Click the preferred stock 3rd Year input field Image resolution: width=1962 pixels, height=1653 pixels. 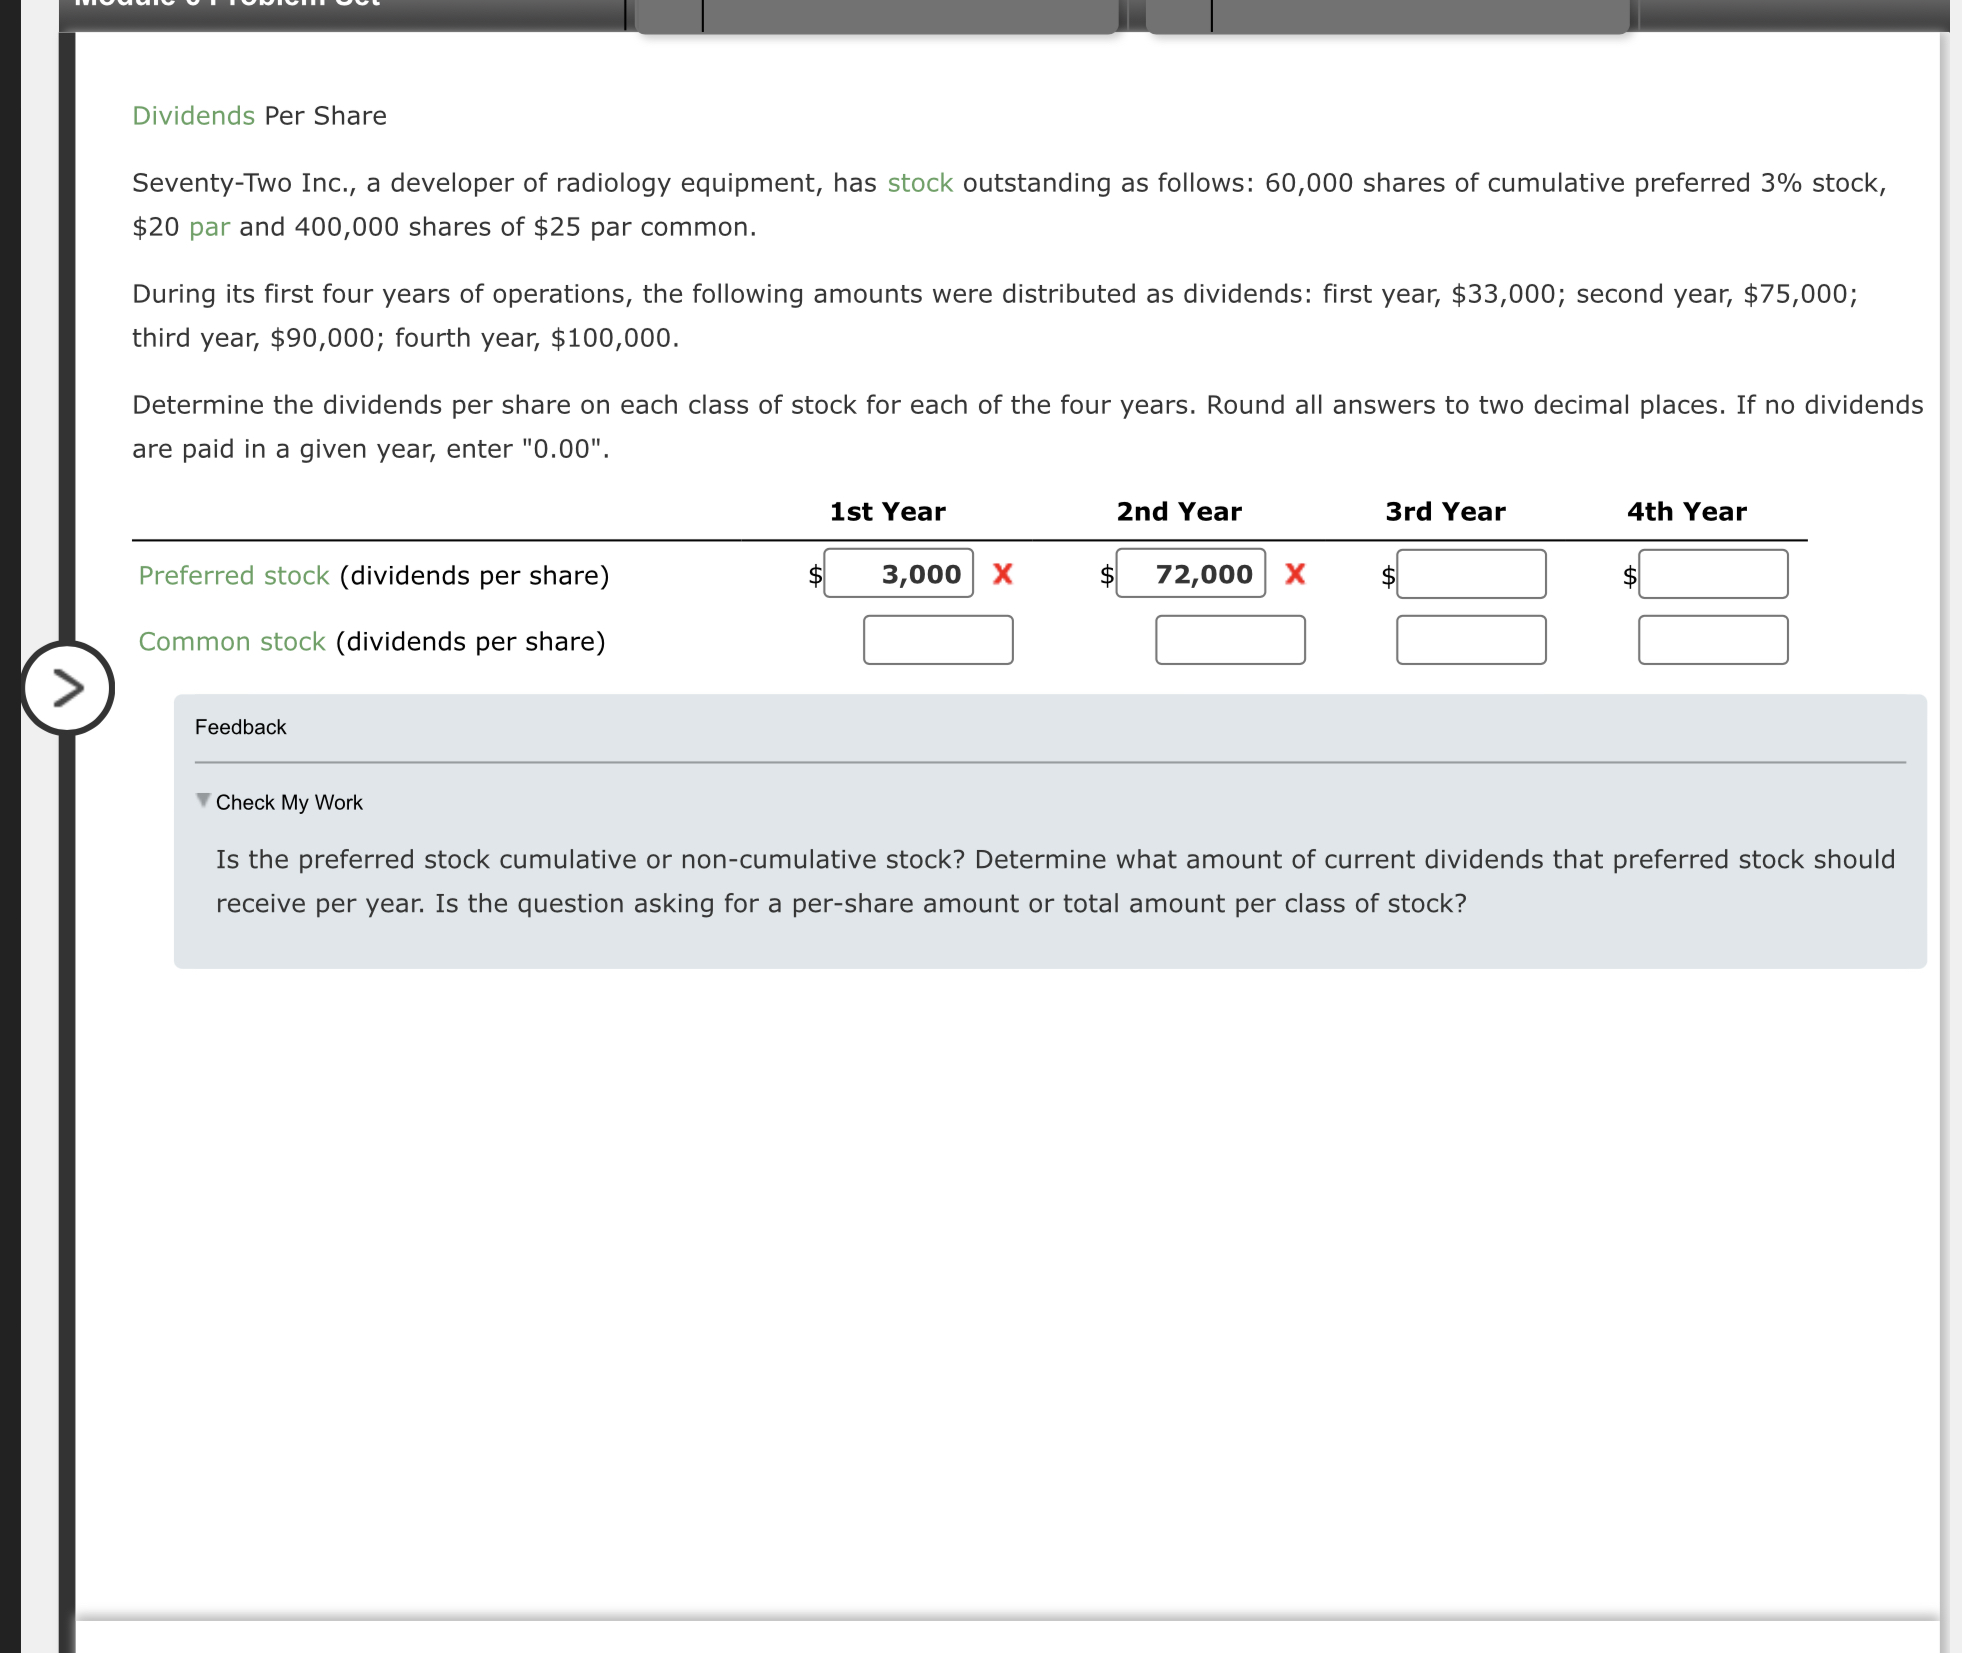[1470, 574]
